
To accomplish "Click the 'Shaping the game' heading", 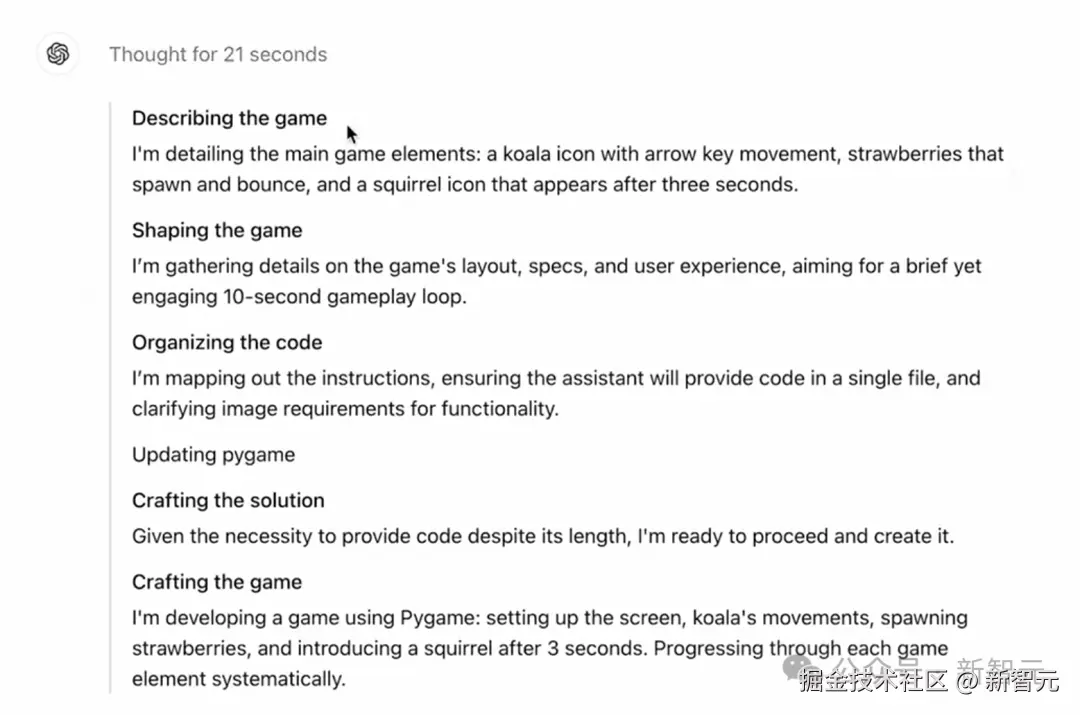I will coord(217,230).
